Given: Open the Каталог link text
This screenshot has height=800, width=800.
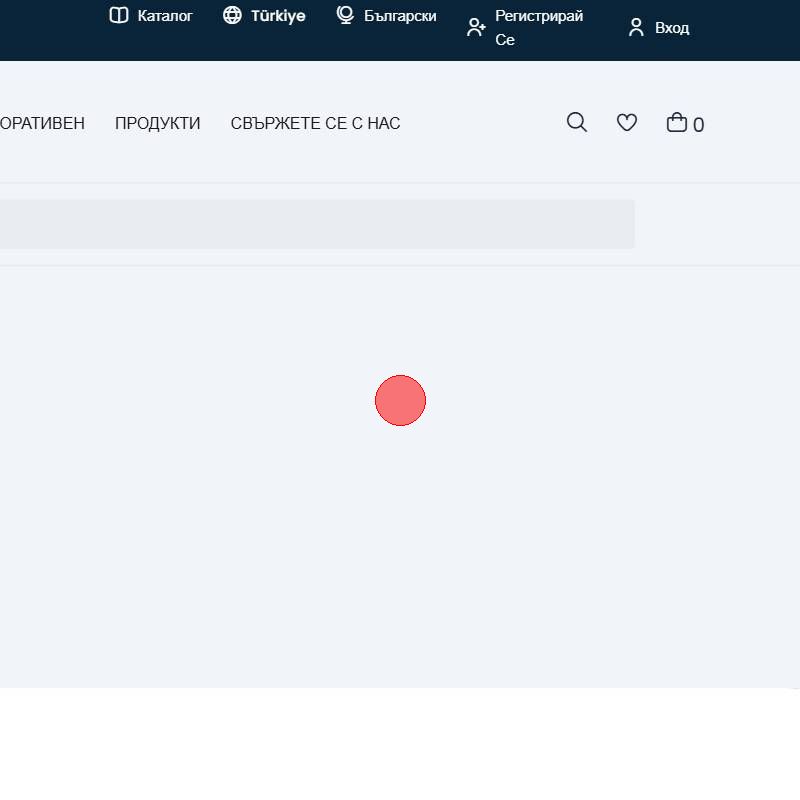Looking at the screenshot, I should 165,16.
